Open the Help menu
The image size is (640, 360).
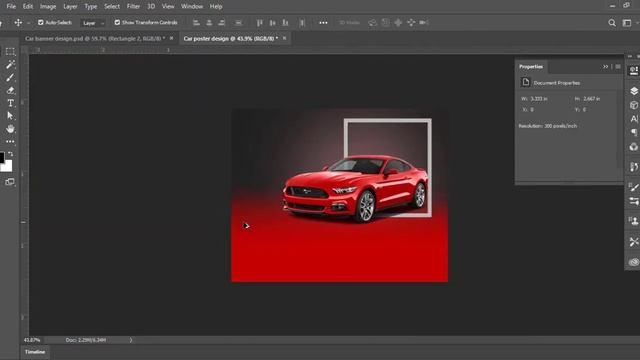(216, 7)
